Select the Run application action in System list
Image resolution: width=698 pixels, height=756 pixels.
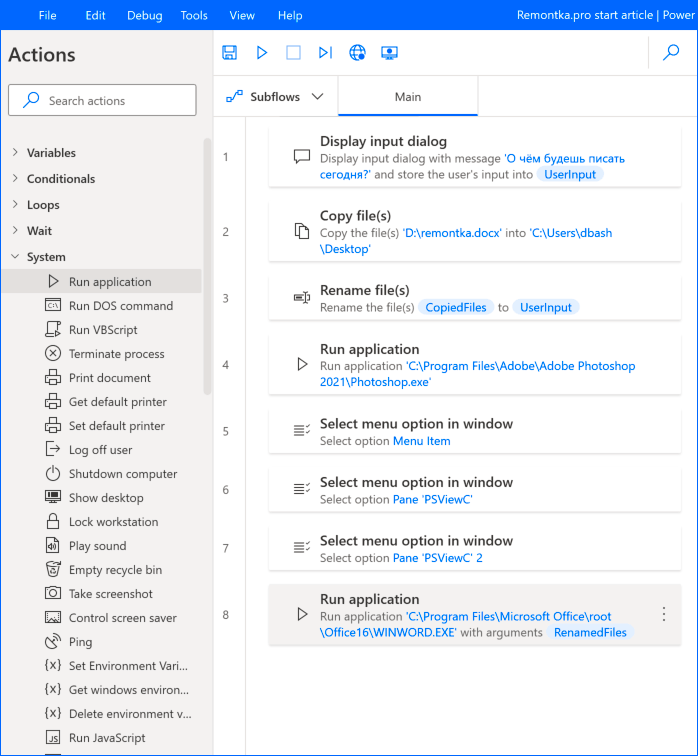[x=102, y=282]
